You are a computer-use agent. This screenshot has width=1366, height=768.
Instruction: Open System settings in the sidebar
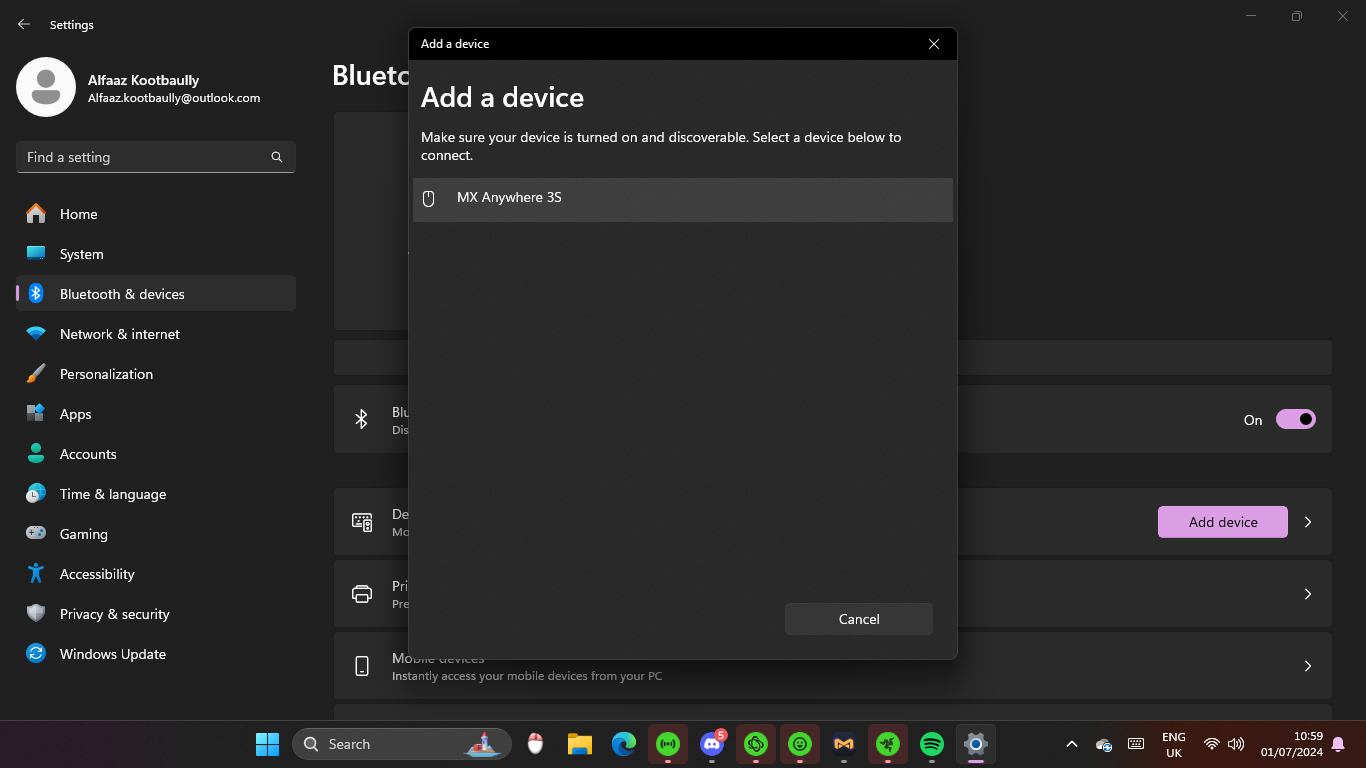pyautogui.click(x=156, y=254)
